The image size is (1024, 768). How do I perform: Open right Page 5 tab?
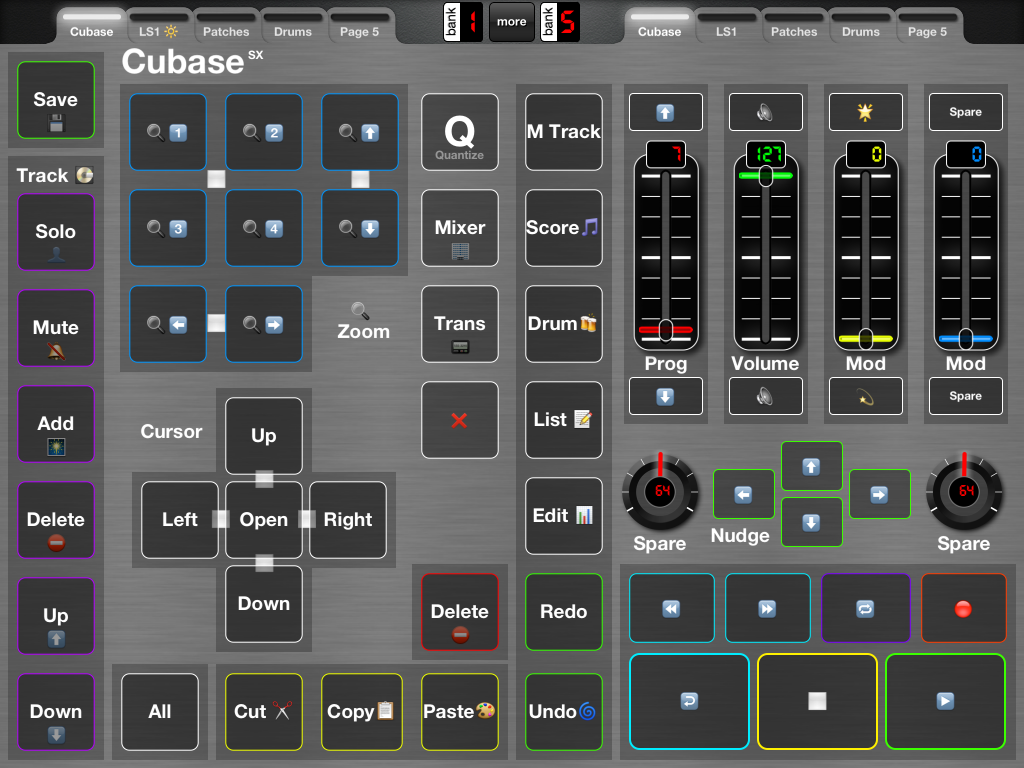927,26
